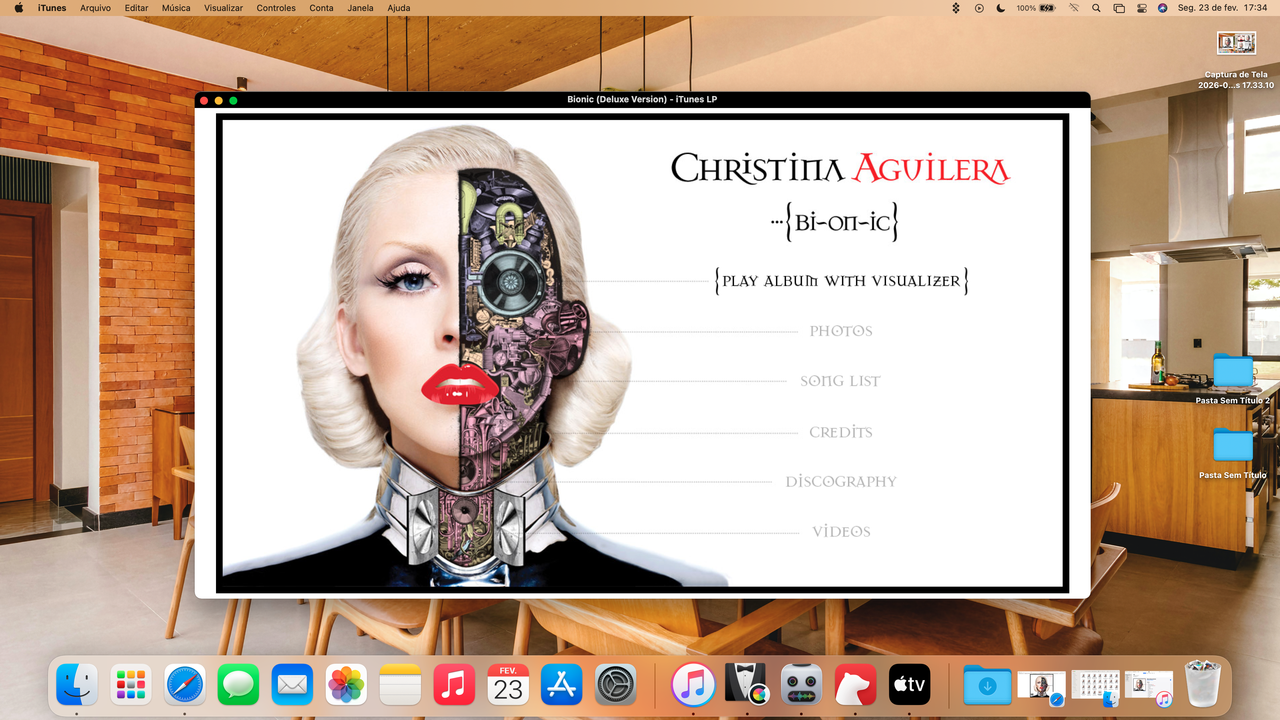Open Calendar from the dock

click(508, 685)
